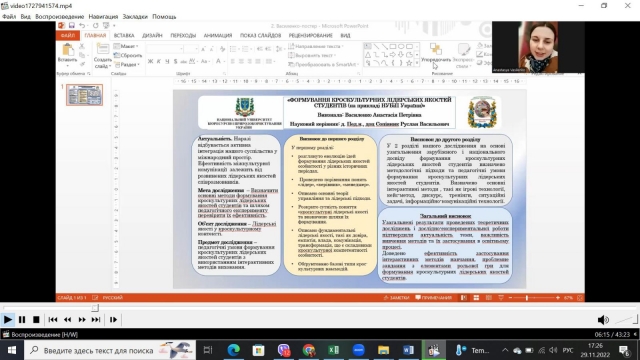Open the font name combo box
This screenshot has width=640, height=360.
click(165, 49)
